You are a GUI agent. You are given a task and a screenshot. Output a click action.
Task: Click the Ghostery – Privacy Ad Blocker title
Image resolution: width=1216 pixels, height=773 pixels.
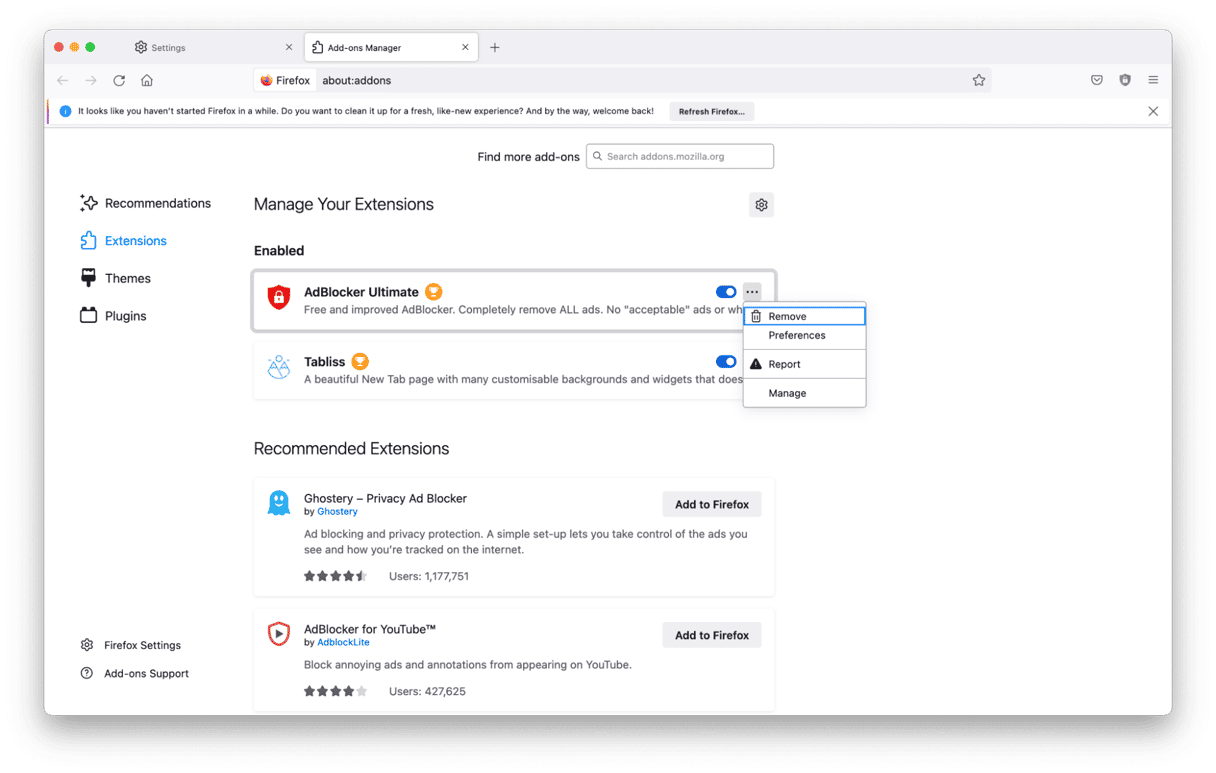pyautogui.click(x=385, y=498)
